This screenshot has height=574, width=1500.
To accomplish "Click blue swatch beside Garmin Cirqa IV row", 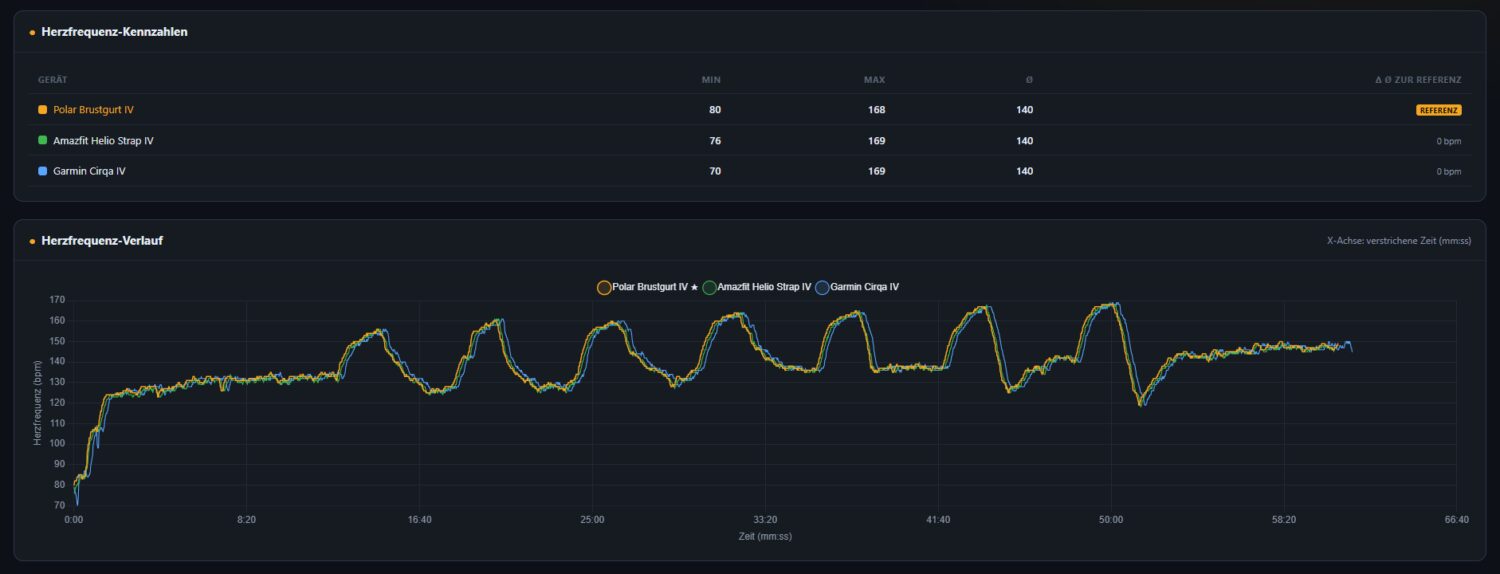I will (43, 172).
